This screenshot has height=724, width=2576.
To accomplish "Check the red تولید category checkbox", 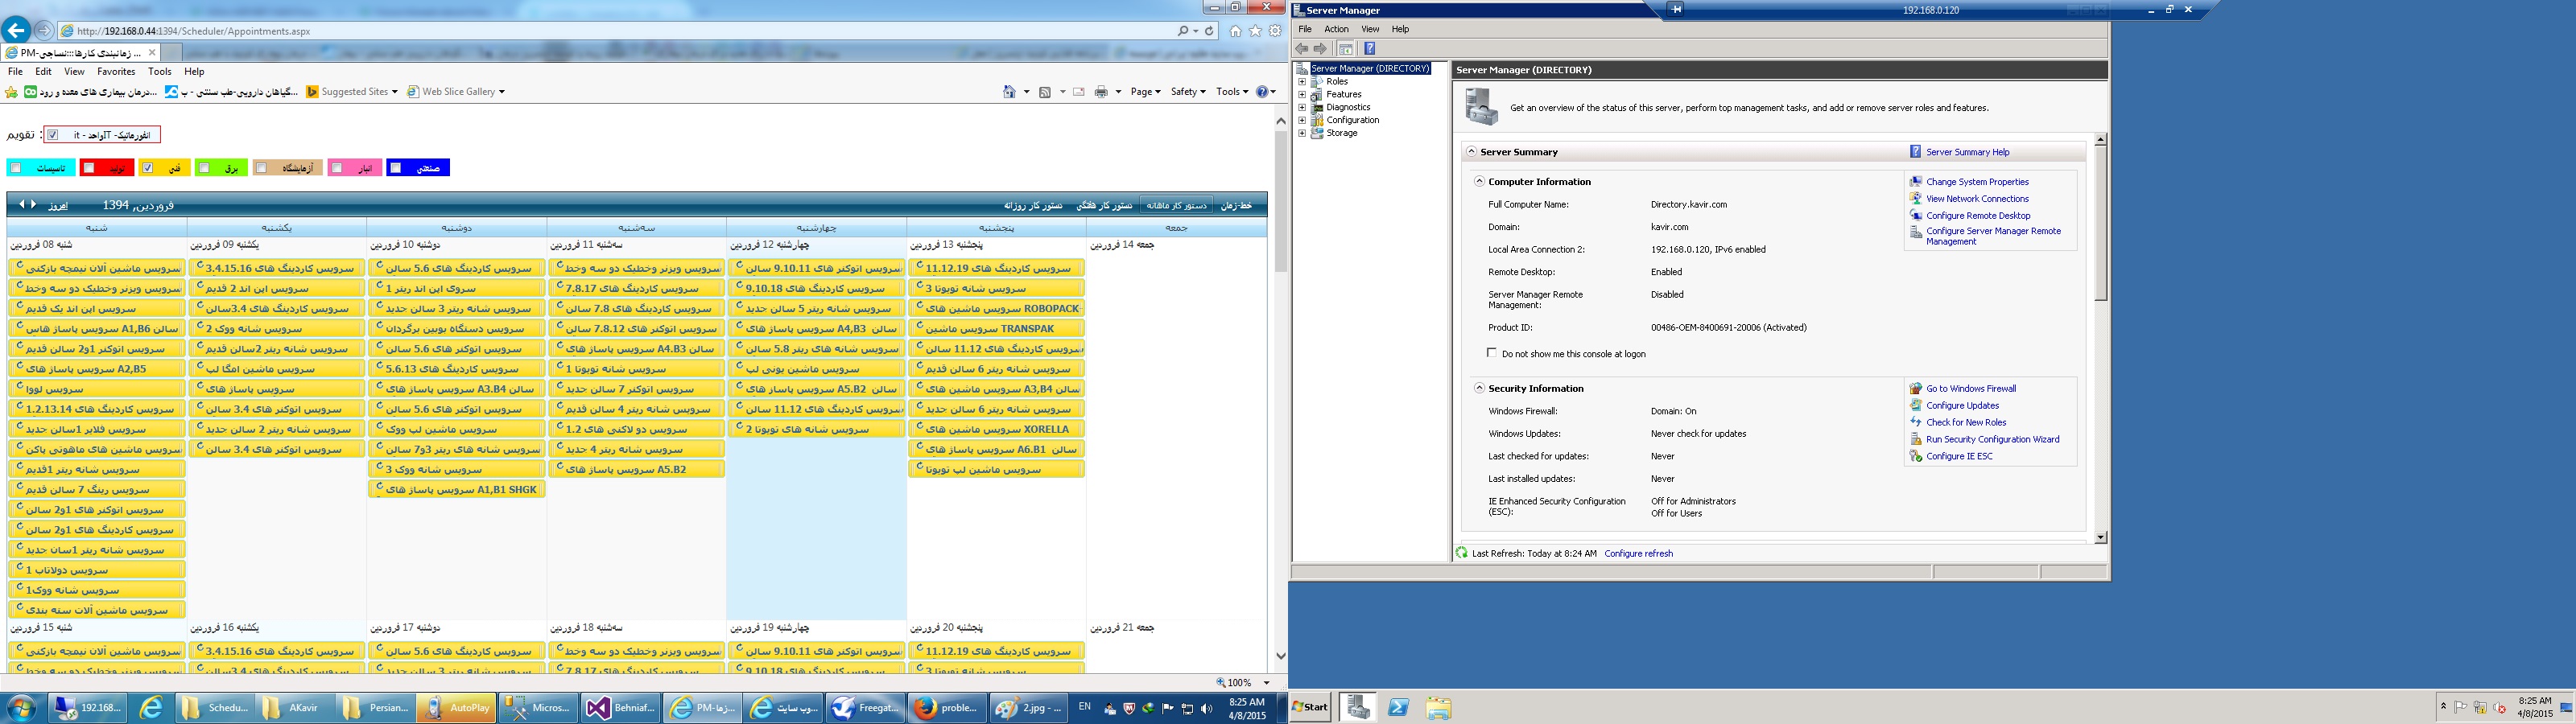I will [x=88, y=168].
